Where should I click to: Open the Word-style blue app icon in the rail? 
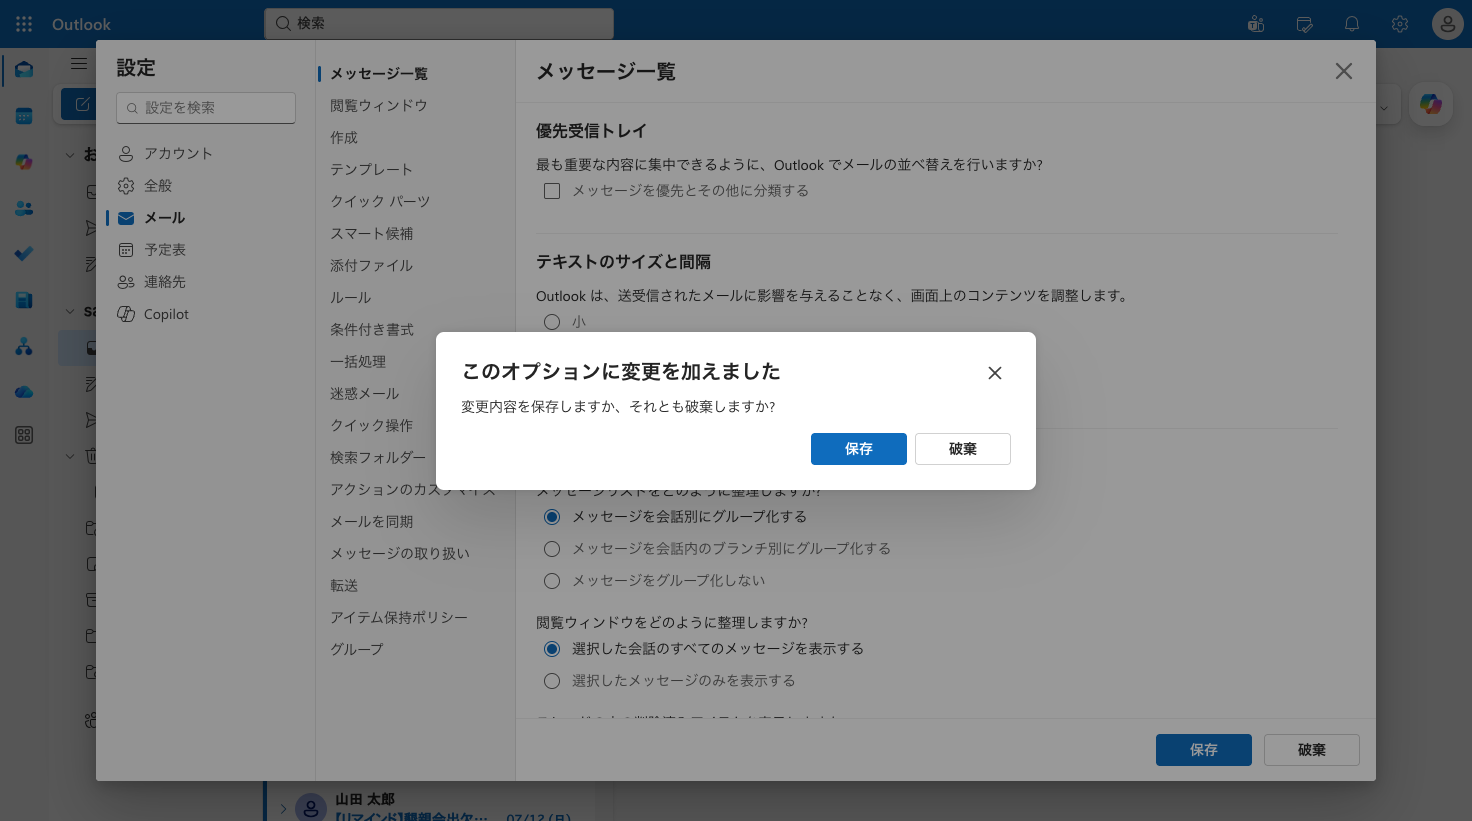(x=24, y=300)
